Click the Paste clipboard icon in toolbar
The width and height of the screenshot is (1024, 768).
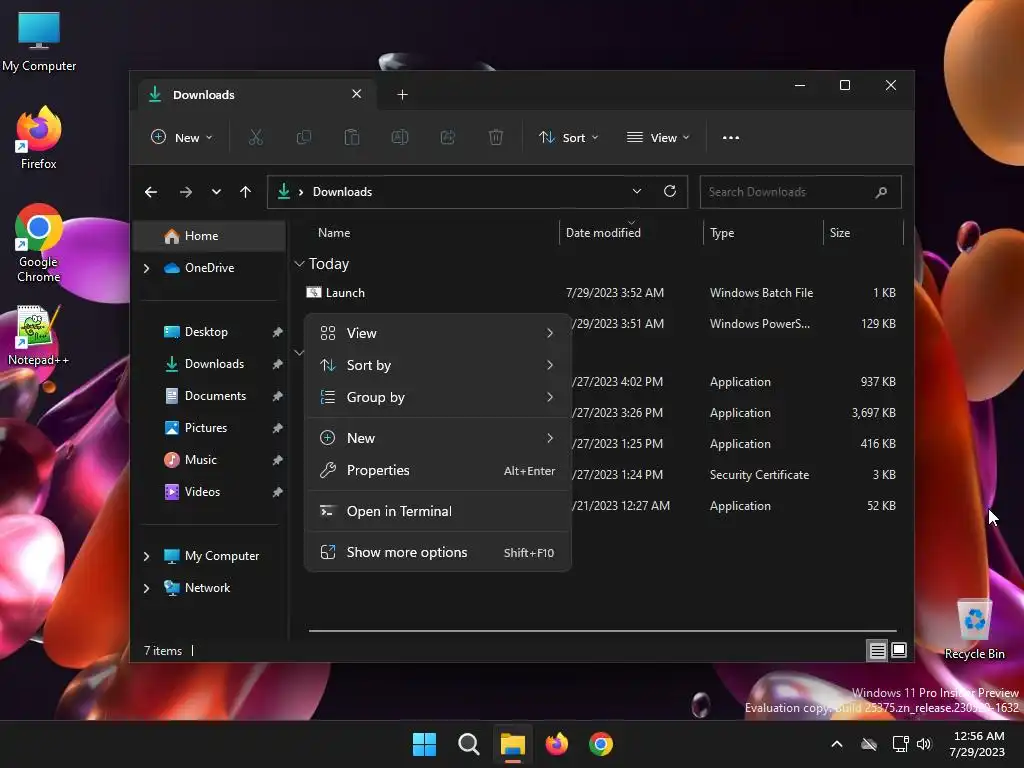[351, 137]
